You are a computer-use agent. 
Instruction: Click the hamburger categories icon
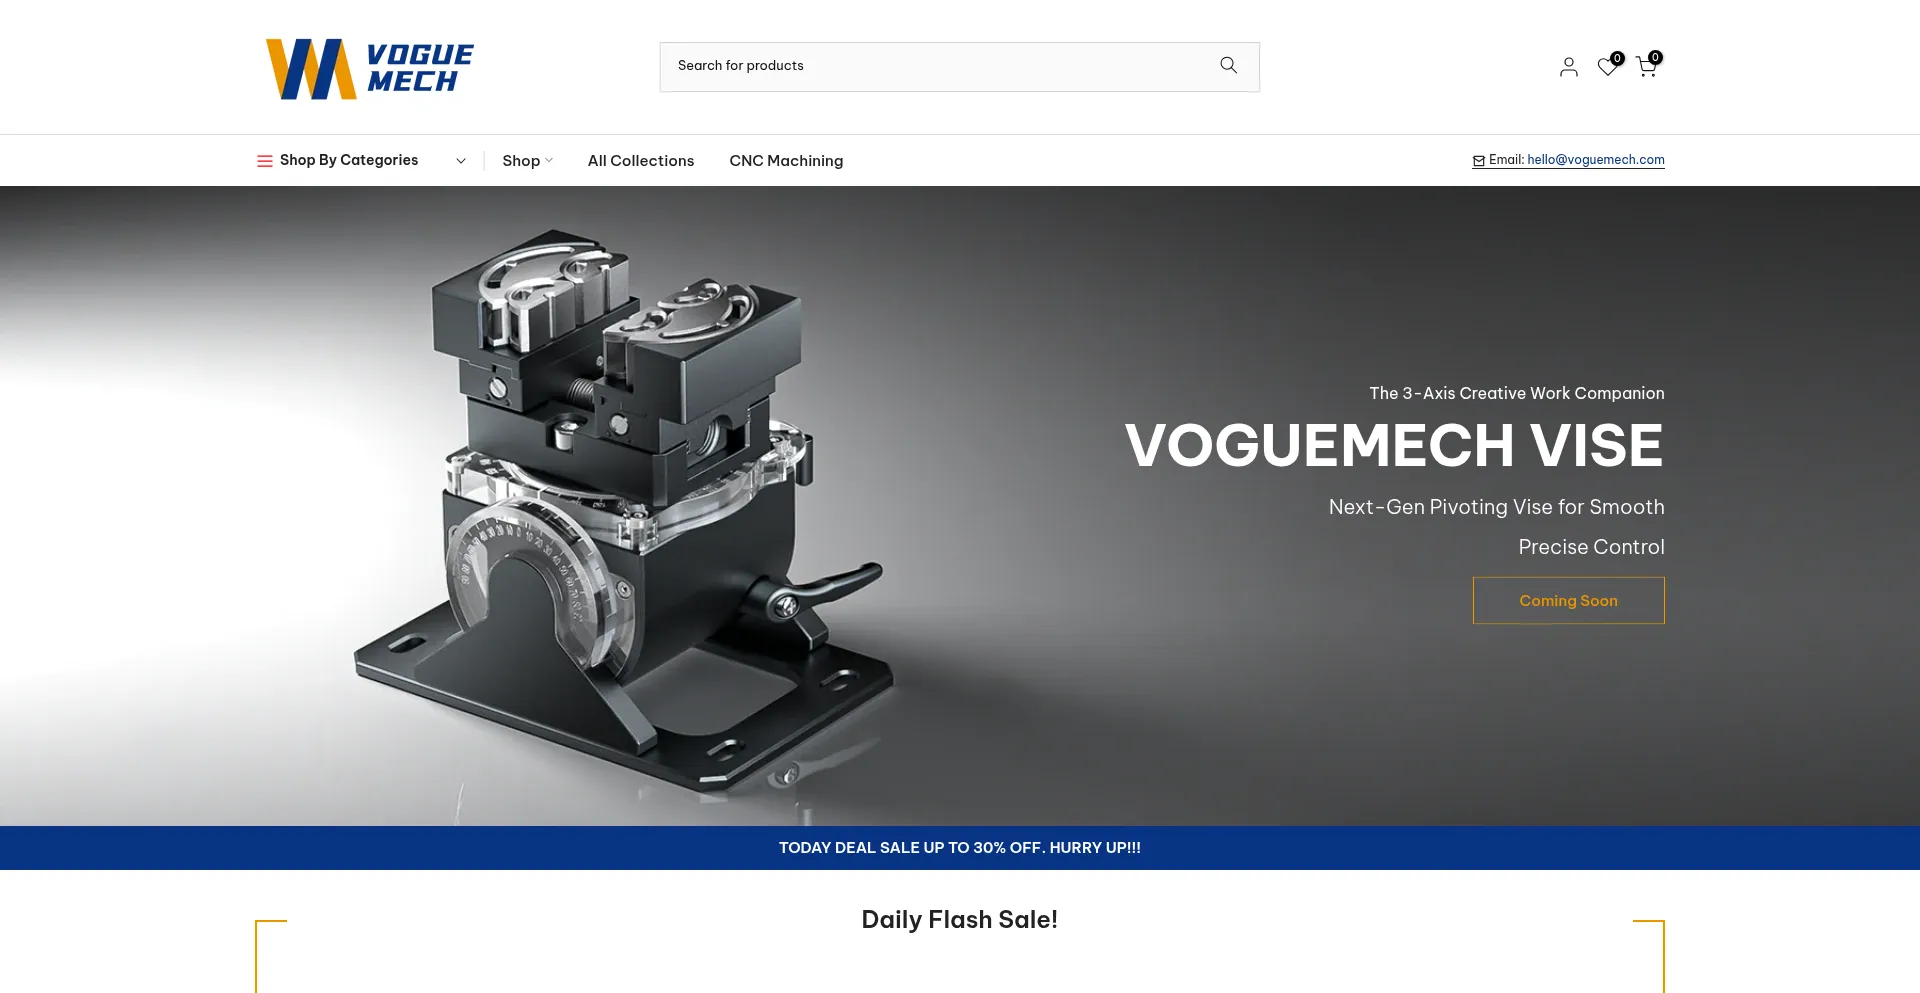[265, 161]
